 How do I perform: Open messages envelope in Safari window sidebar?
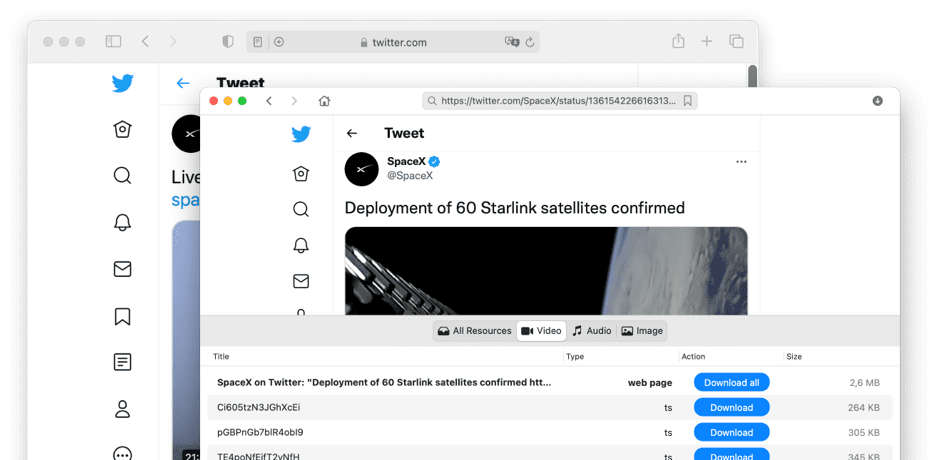(122, 269)
